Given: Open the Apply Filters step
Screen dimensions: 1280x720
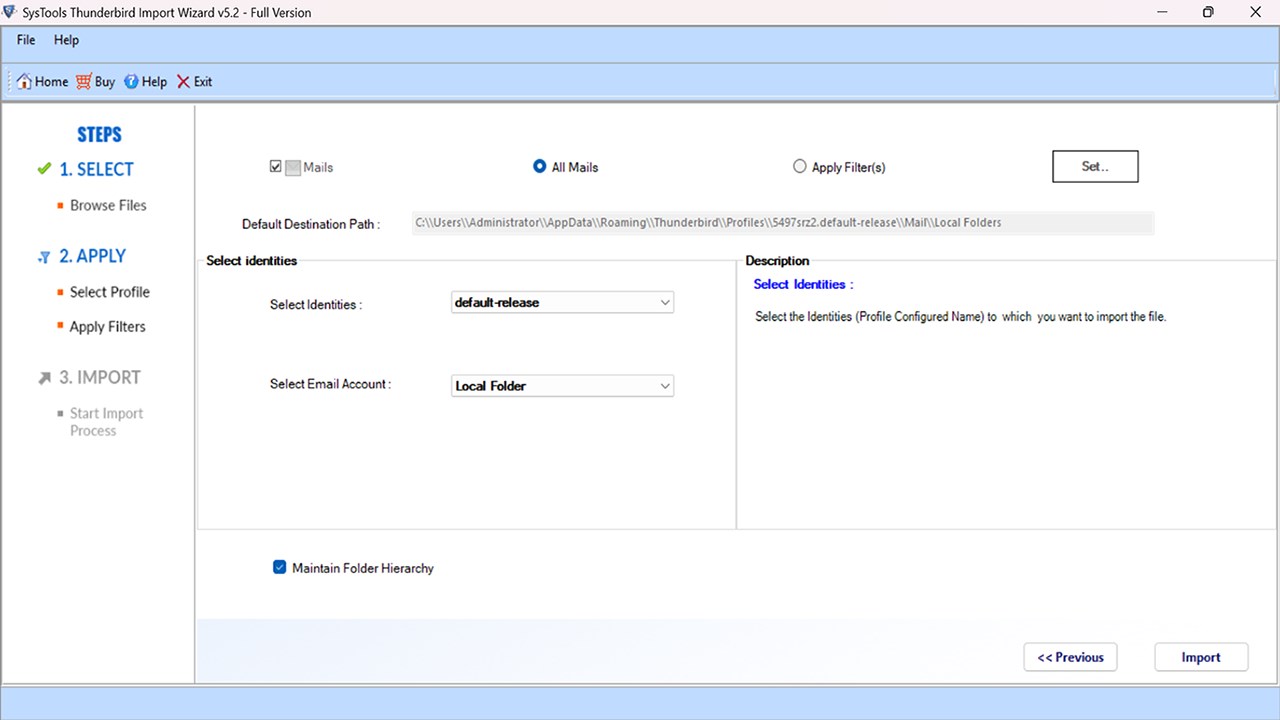Looking at the screenshot, I should (x=108, y=327).
